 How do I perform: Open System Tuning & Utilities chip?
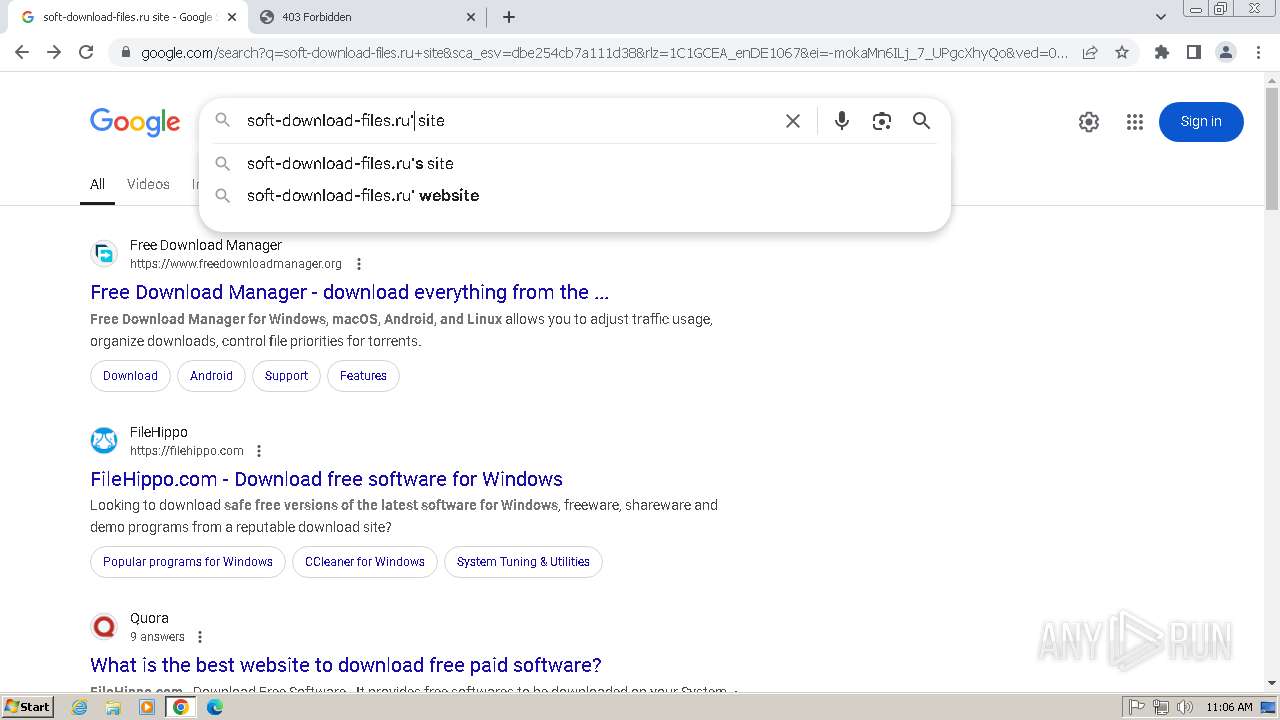pos(523,562)
